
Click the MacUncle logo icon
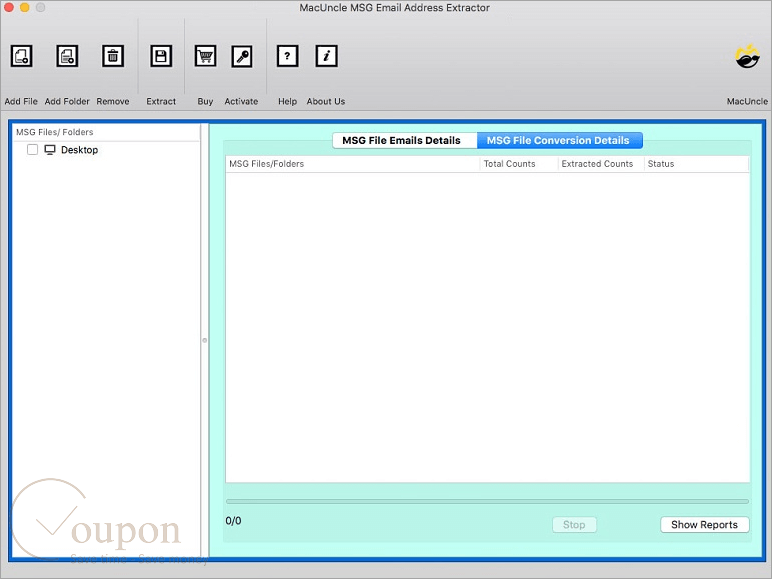tap(747, 57)
